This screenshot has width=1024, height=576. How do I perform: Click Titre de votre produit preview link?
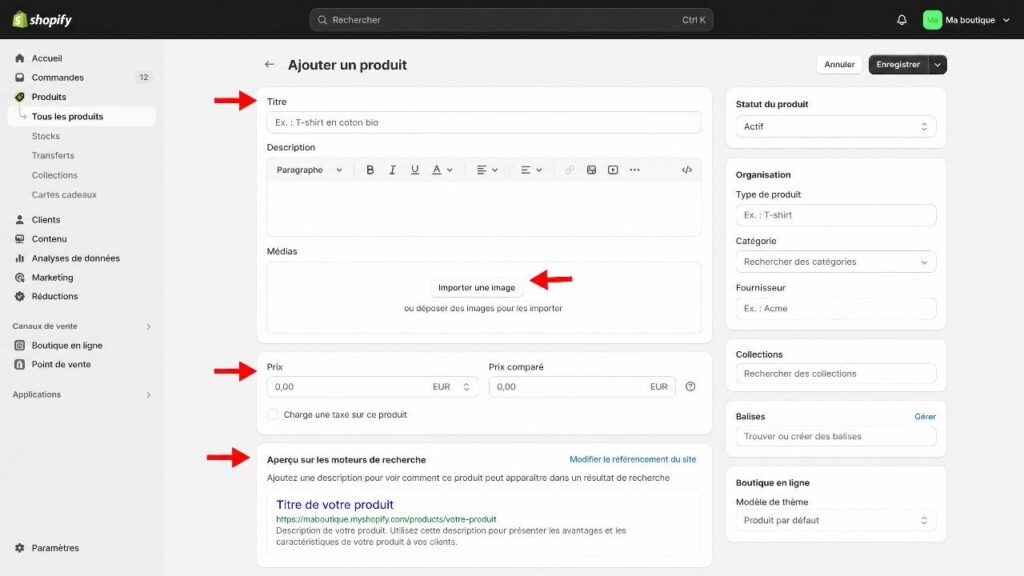click(334, 504)
